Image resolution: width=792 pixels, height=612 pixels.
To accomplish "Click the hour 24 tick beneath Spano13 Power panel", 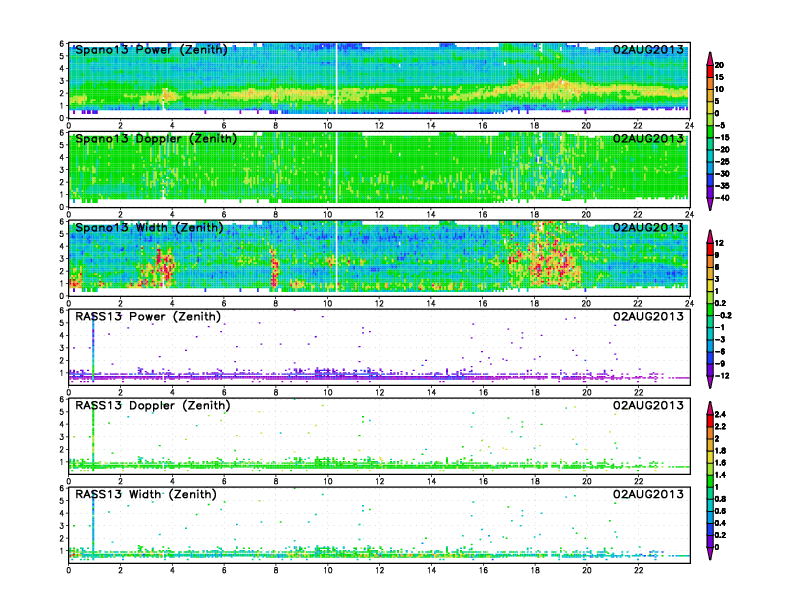I will point(689,125).
